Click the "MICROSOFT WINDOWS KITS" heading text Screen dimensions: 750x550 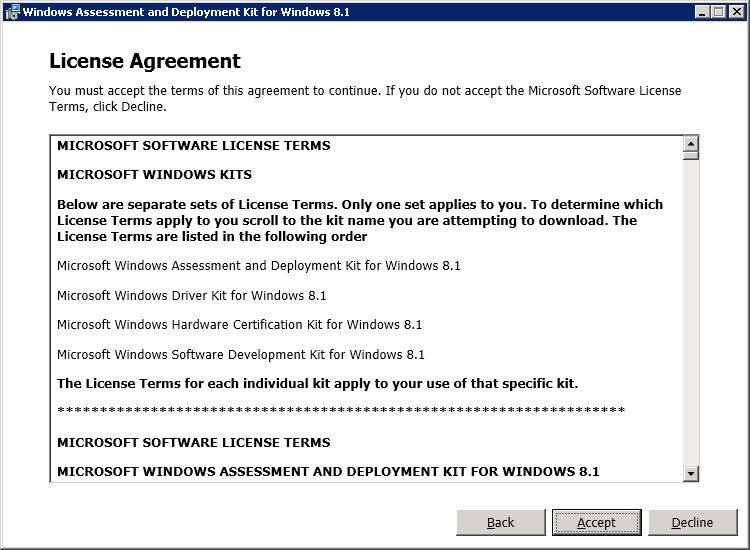point(154,175)
